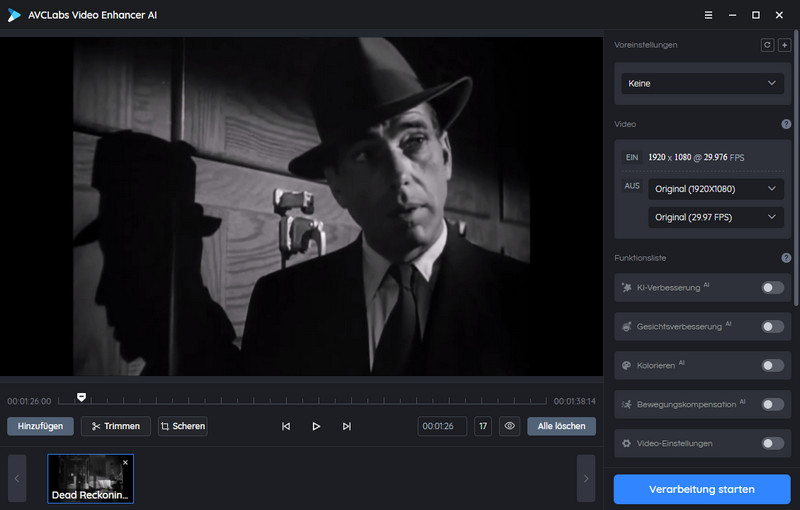Viewport: 800px width, 510px height.
Task: Click the KI-Verbesserung label
Action: pyautogui.click(x=668, y=288)
